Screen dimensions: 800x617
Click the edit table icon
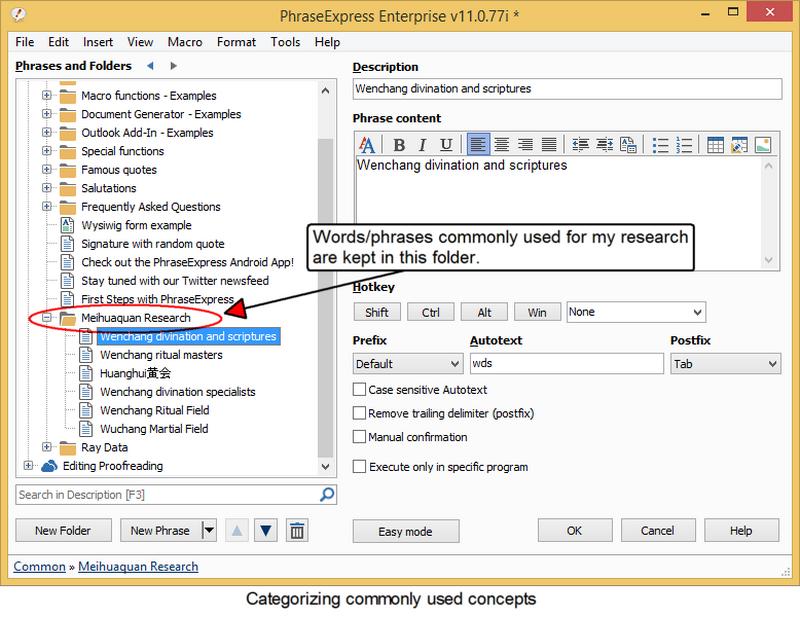[x=739, y=145]
